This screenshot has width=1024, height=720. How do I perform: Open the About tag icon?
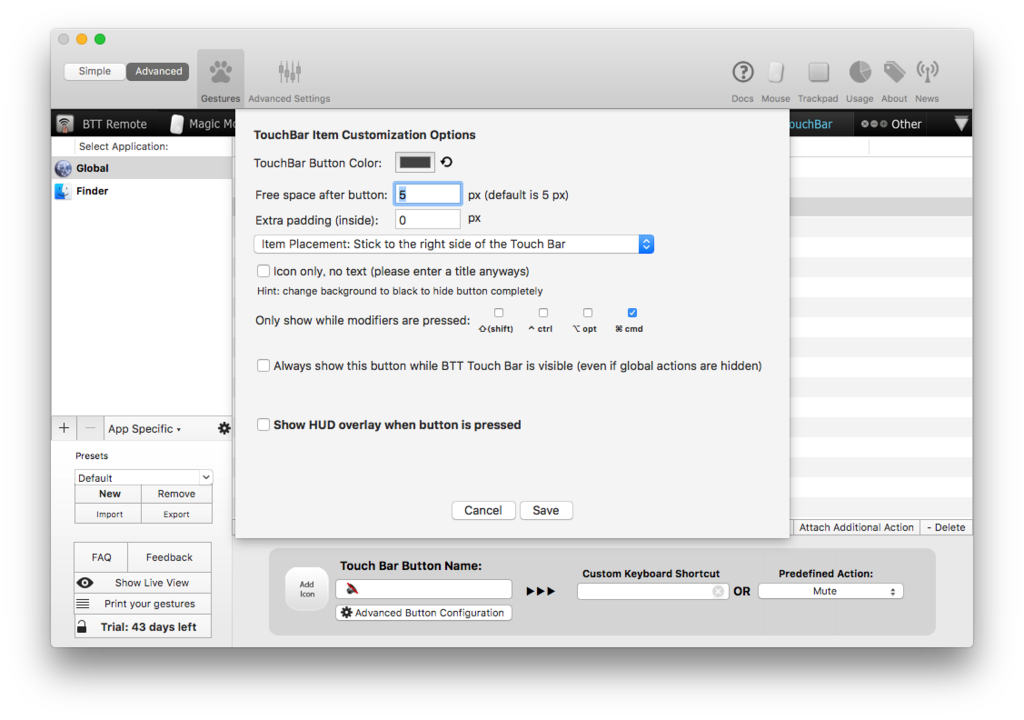coord(894,72)
